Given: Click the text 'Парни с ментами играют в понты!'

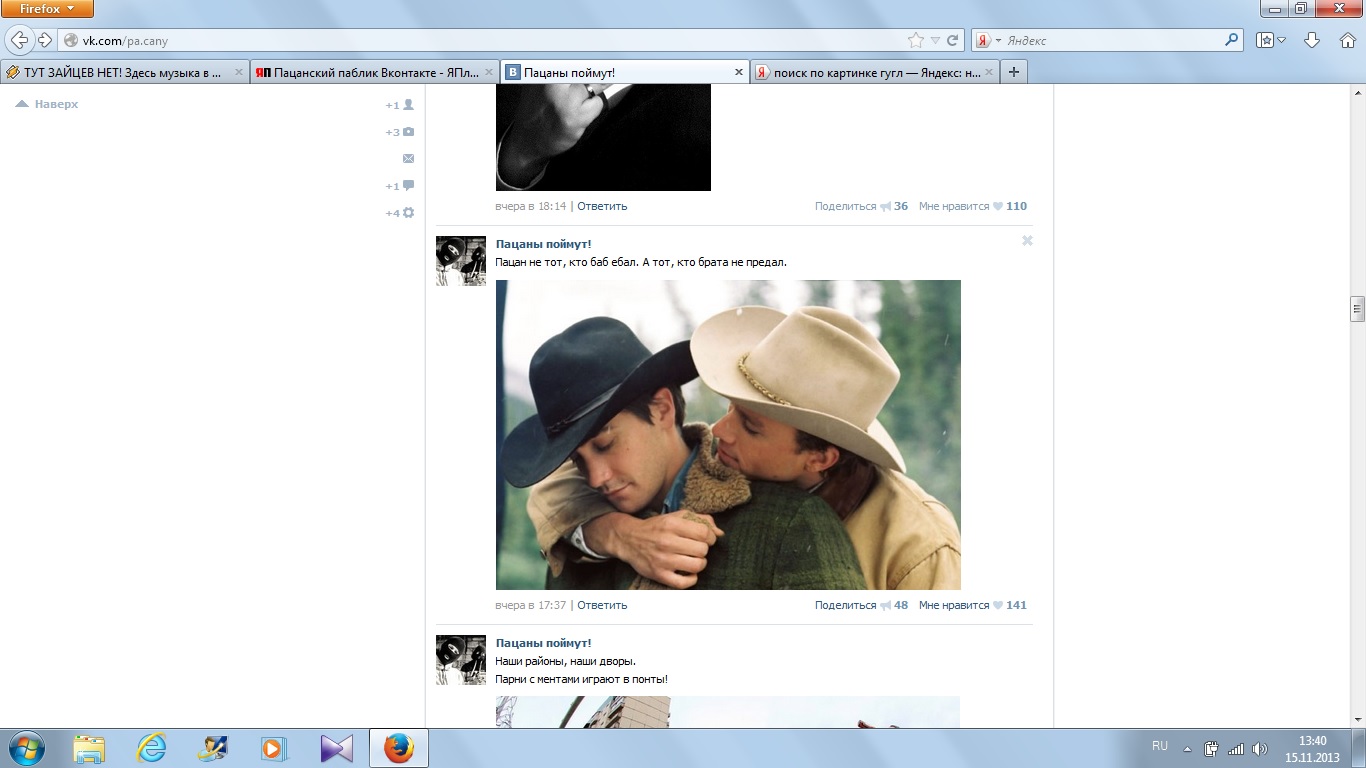Looking at the screenshot, I should pyautogui.click(x=581, y=679).
